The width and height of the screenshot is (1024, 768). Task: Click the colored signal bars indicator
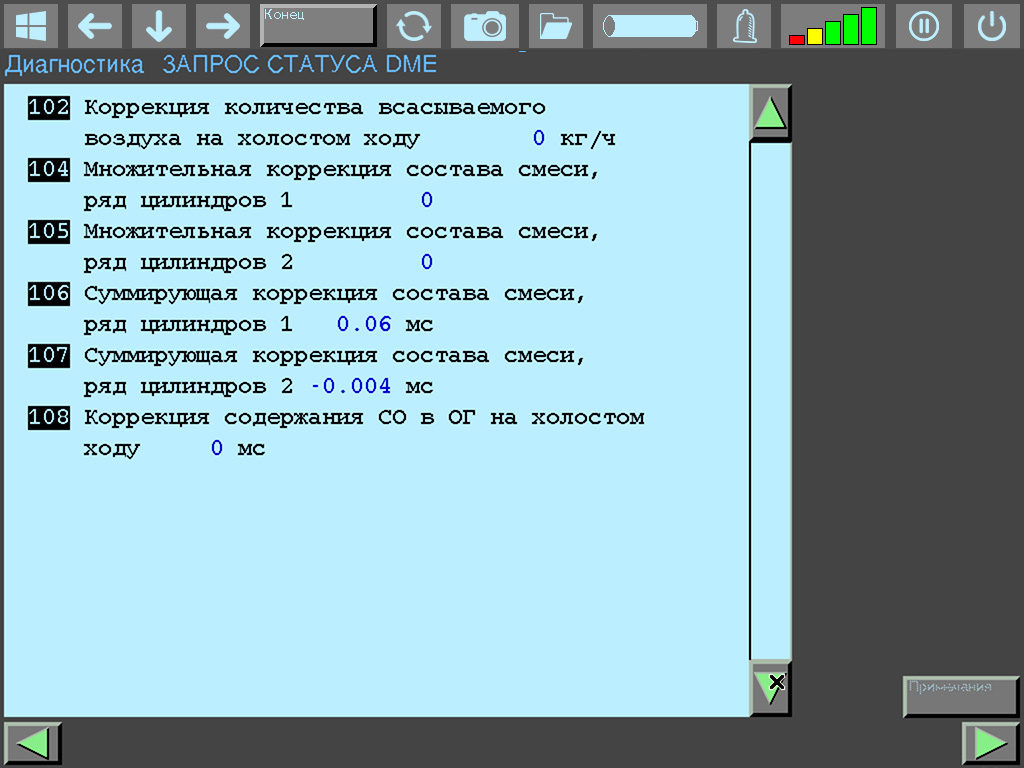click(x=832, y=26)
